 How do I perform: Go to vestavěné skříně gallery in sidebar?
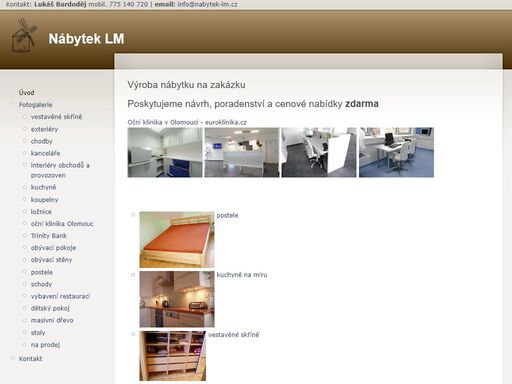click(x=56, y=116)
